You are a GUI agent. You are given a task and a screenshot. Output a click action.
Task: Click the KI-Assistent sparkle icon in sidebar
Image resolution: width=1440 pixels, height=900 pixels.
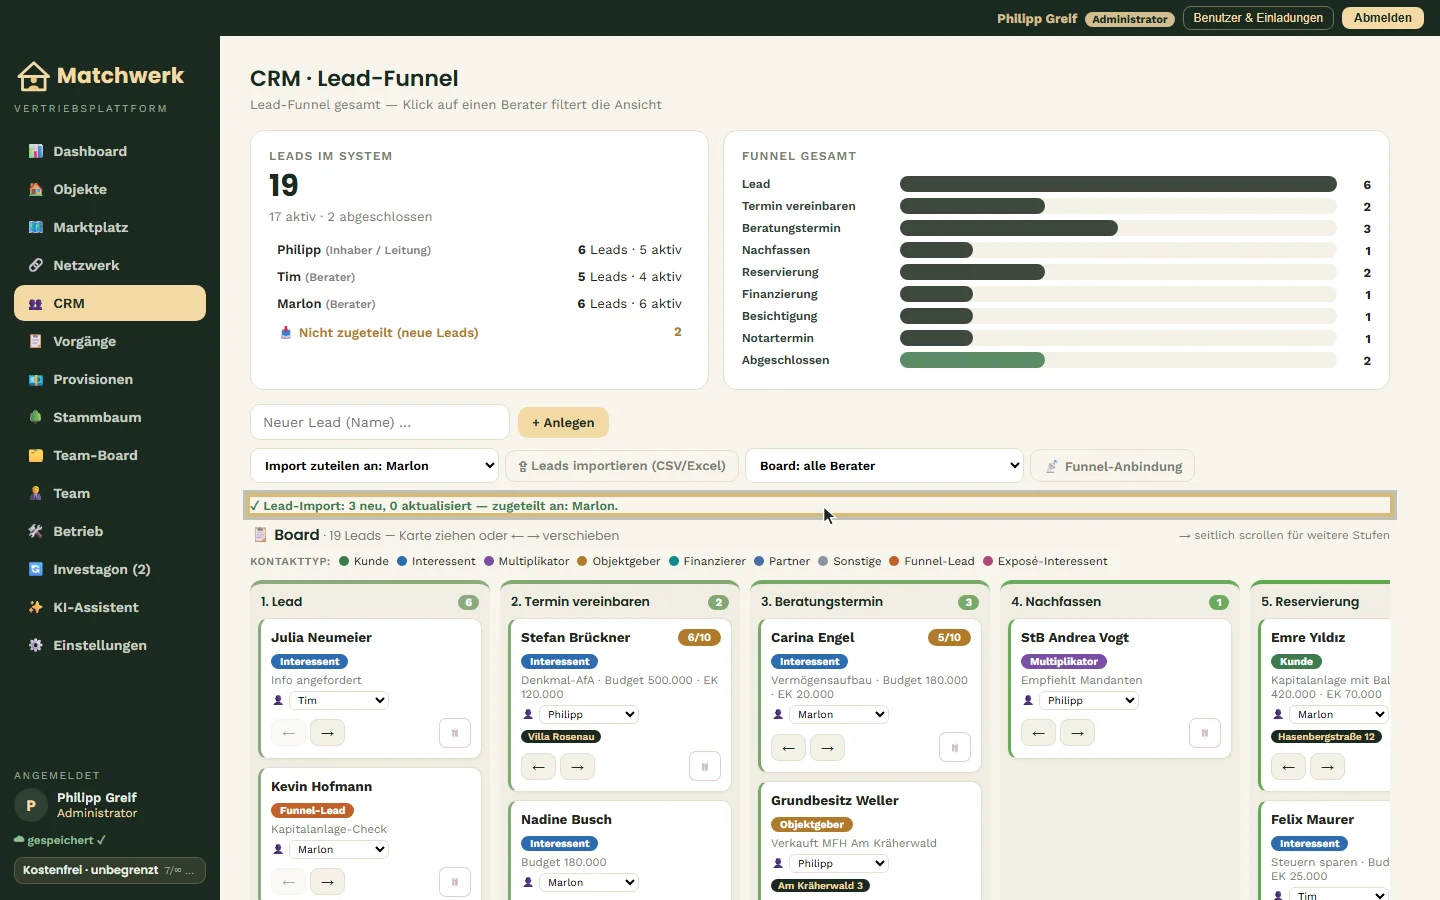(x=36, y=608)
